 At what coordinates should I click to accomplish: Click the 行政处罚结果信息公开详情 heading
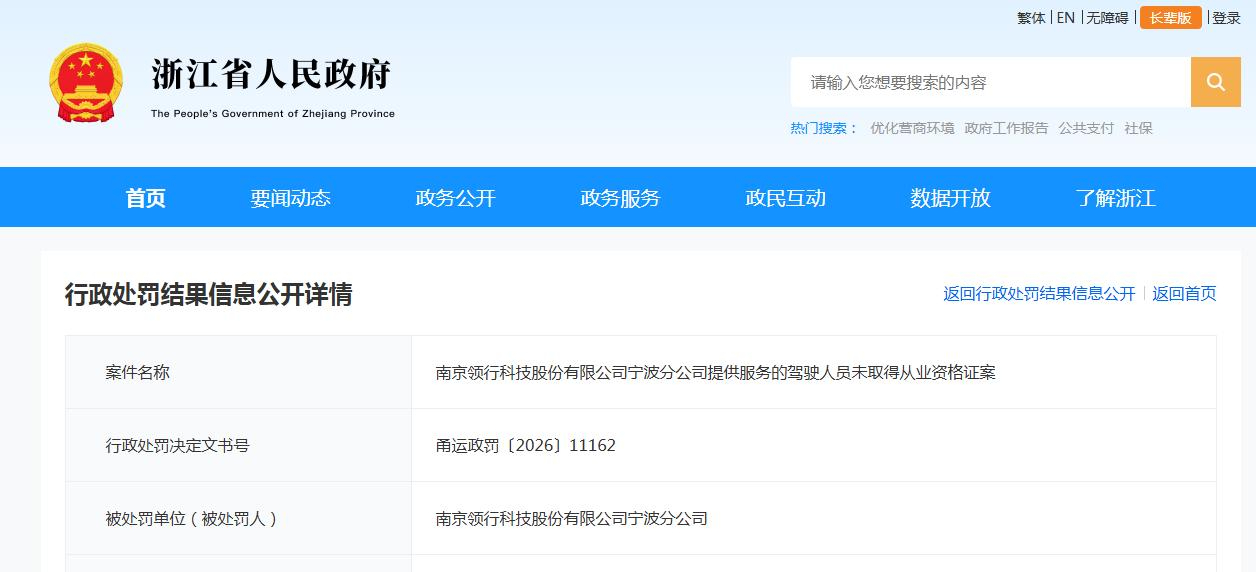[x=209, y=294]
